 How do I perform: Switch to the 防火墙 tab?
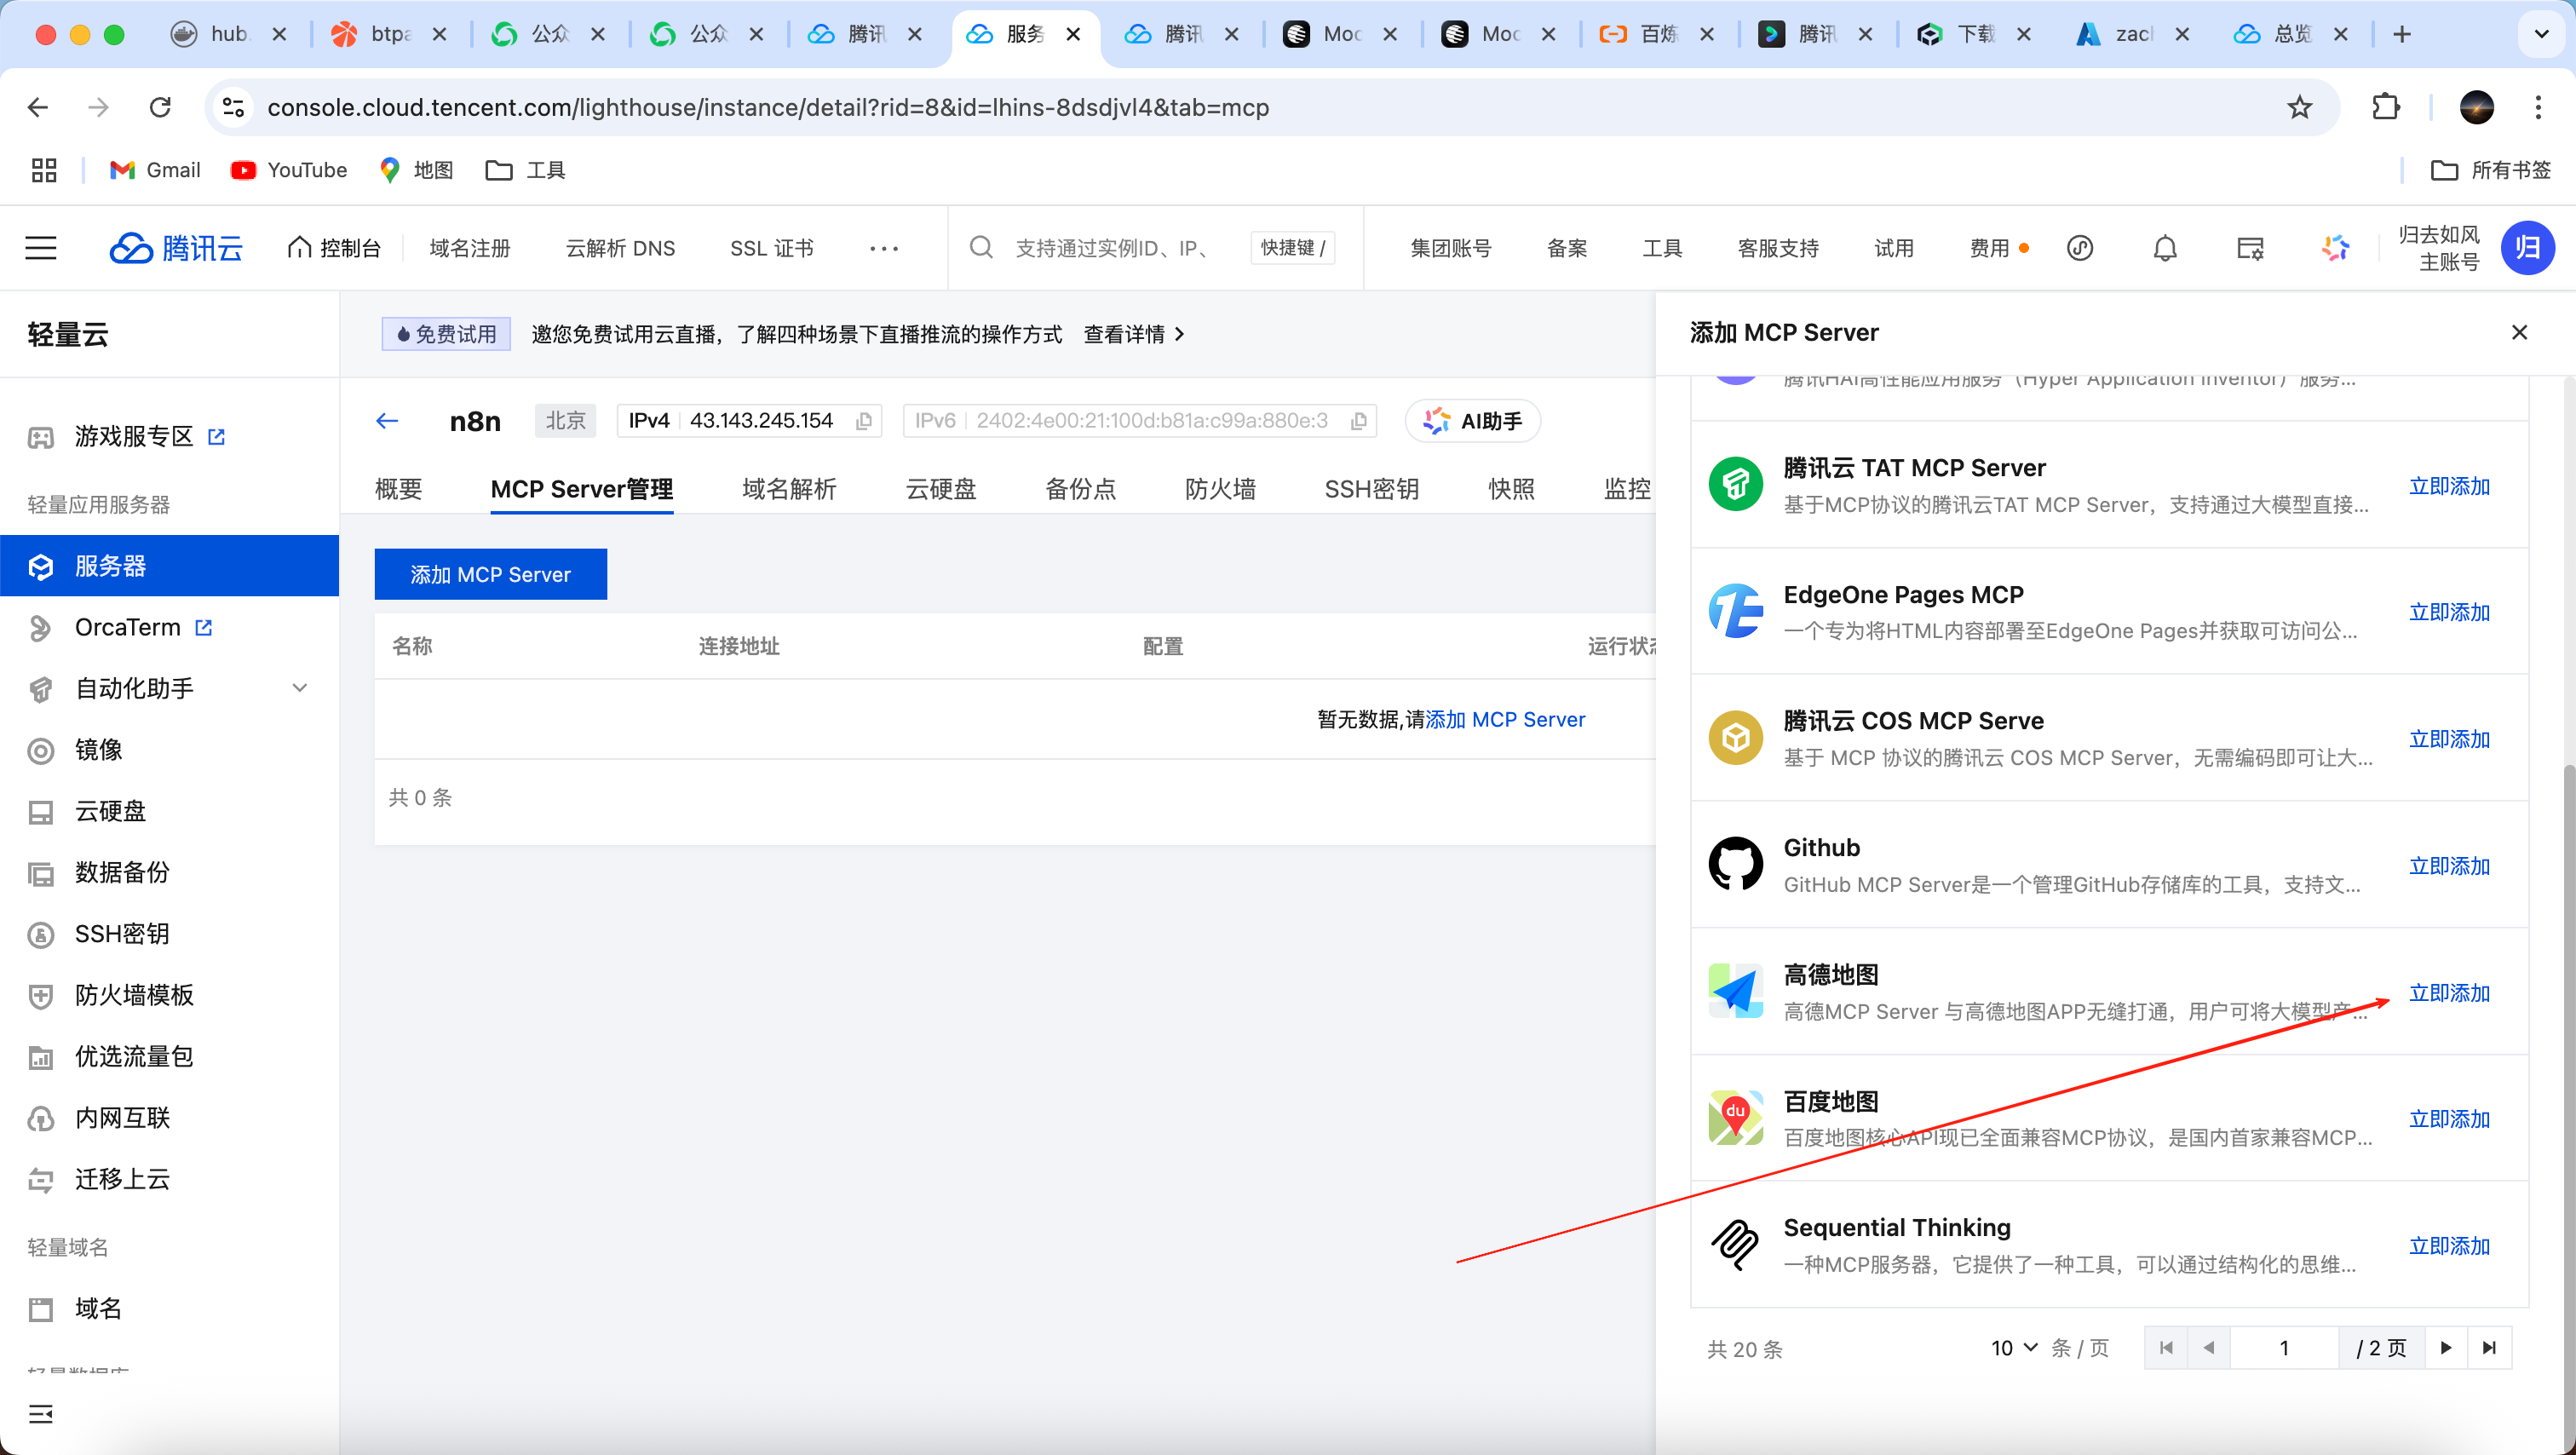(1221, 489)
